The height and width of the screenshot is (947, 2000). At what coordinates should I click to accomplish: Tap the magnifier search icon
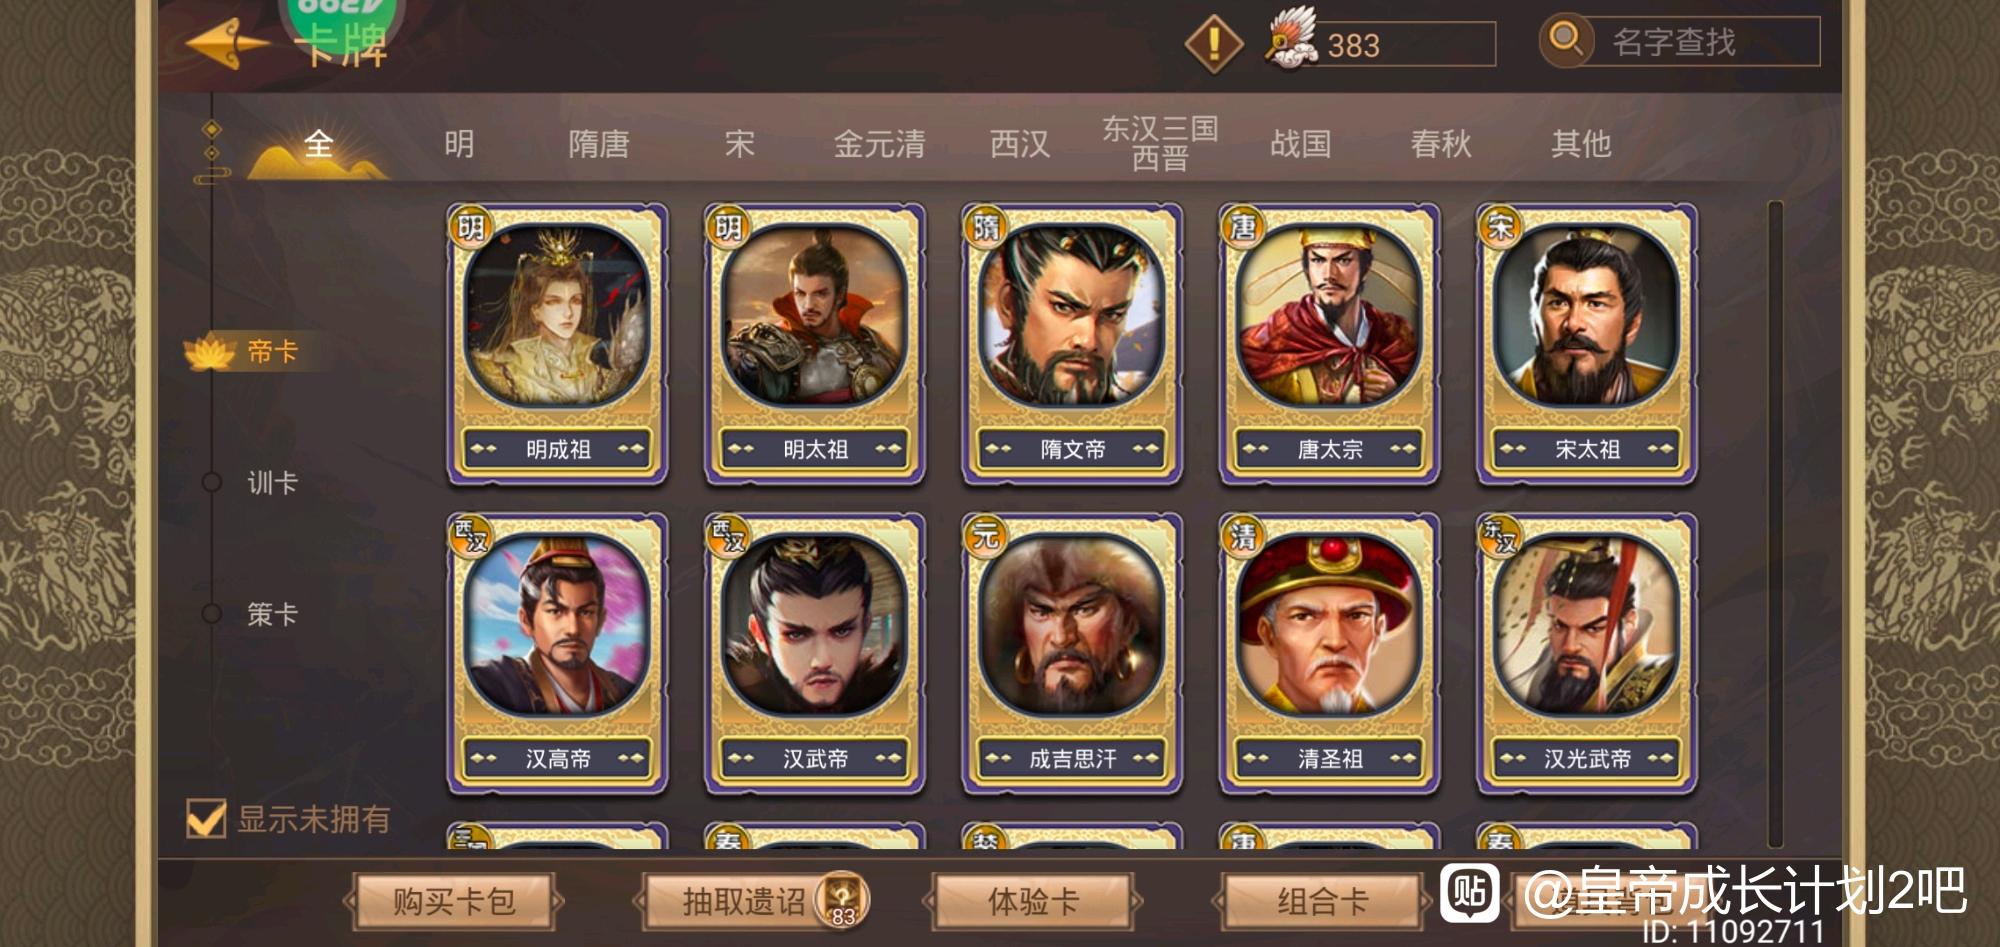click(1566, 40)
